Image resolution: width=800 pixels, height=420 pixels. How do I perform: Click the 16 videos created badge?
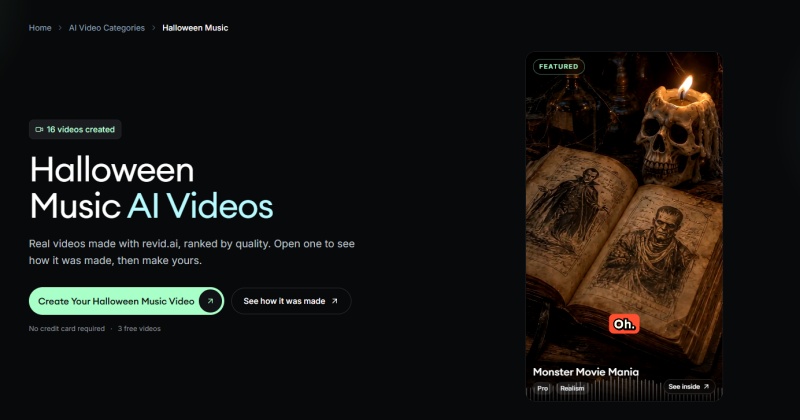click(75, 130)
